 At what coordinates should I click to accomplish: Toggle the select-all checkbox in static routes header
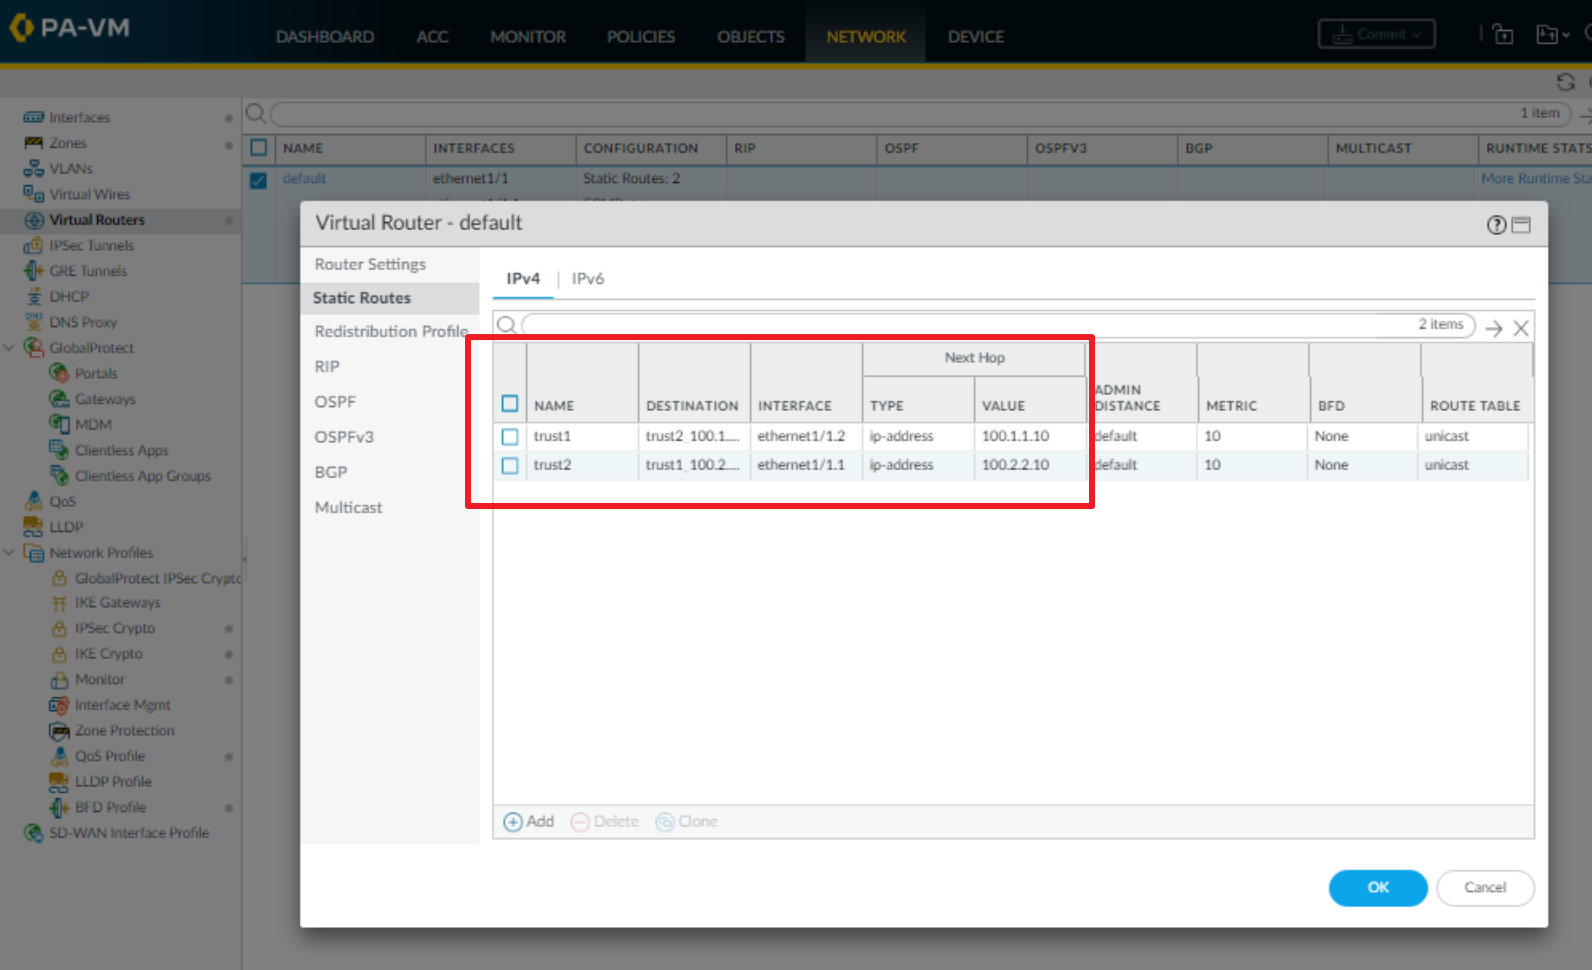click(x=510, y=404)
